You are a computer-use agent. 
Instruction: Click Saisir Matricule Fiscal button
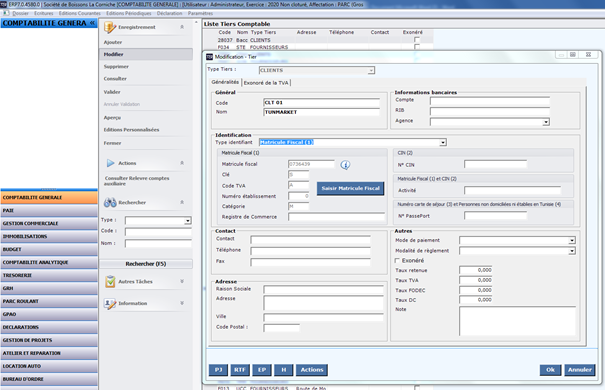(350, 188)
